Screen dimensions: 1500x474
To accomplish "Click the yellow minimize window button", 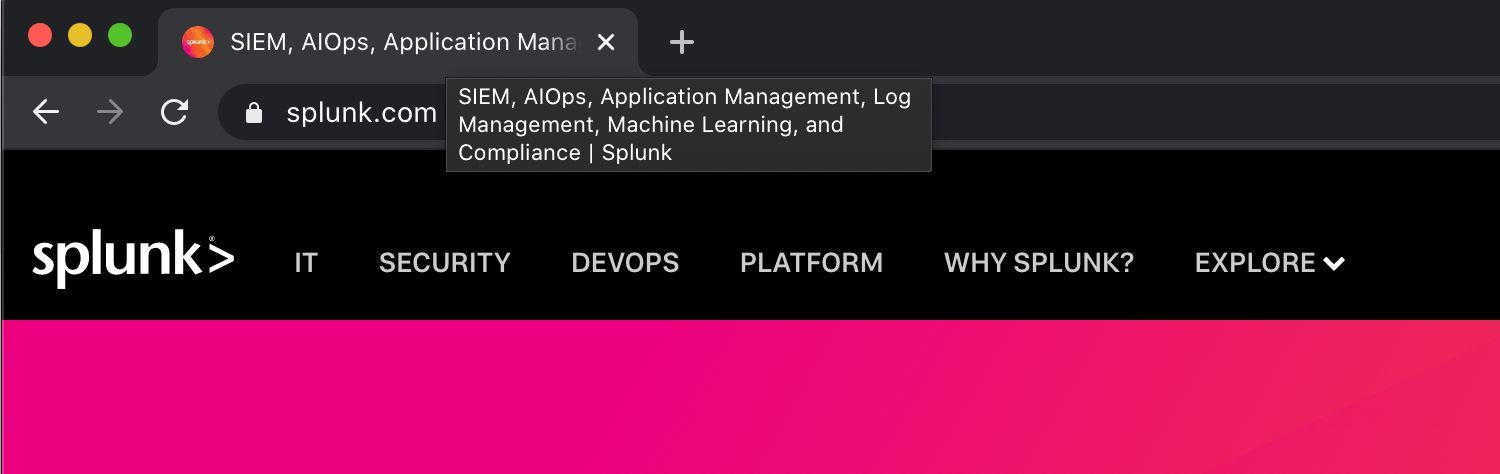I will click(80, 36).
